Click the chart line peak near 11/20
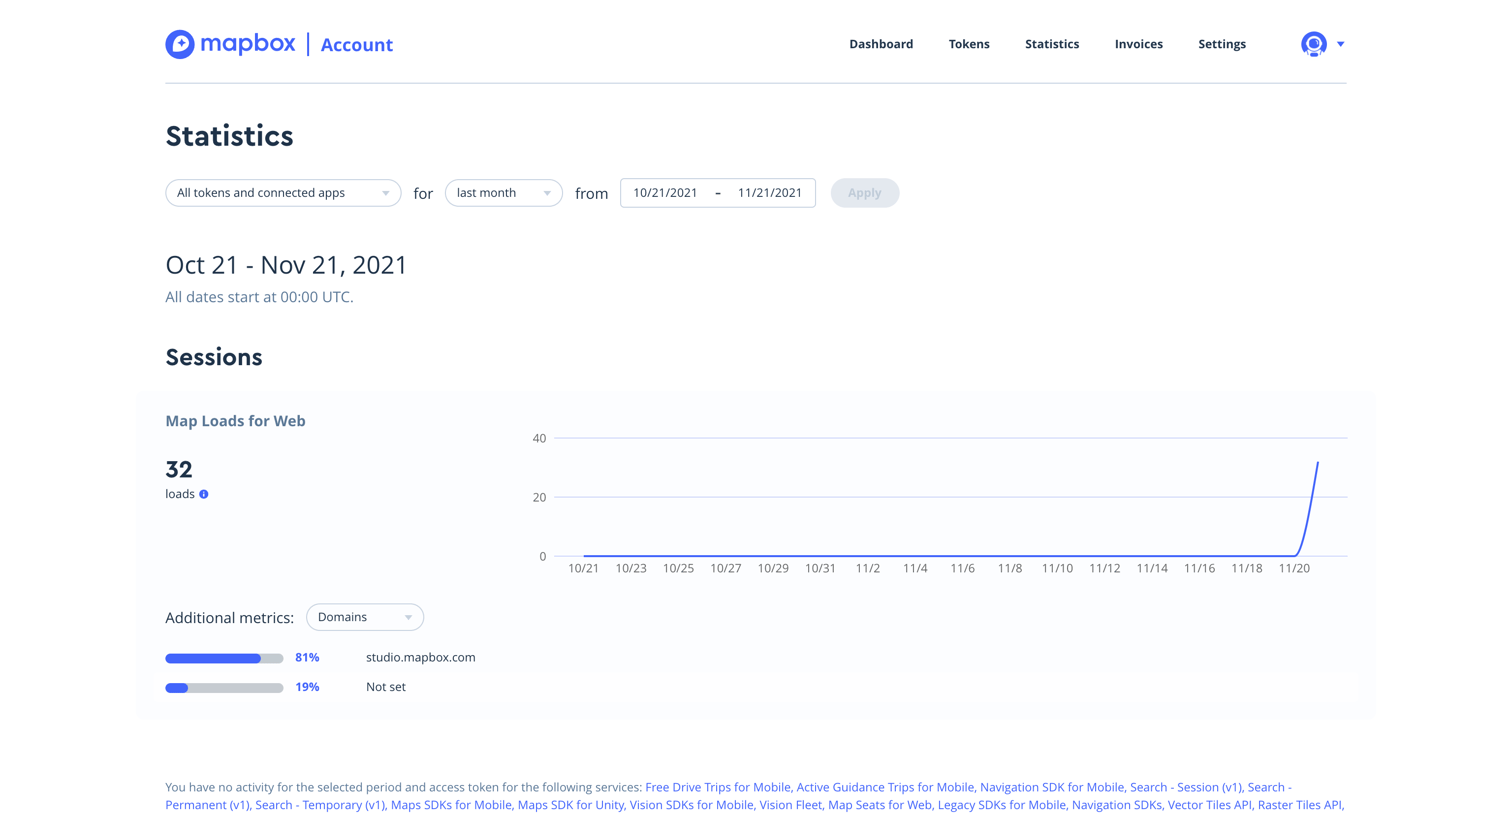1512x814 pixels. [x=1317, y=464]
